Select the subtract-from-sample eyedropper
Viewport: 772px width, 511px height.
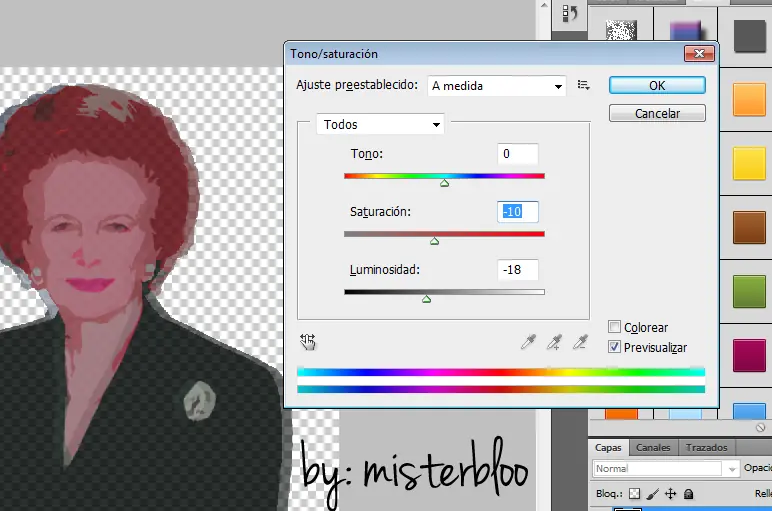(x=580, y=342)
